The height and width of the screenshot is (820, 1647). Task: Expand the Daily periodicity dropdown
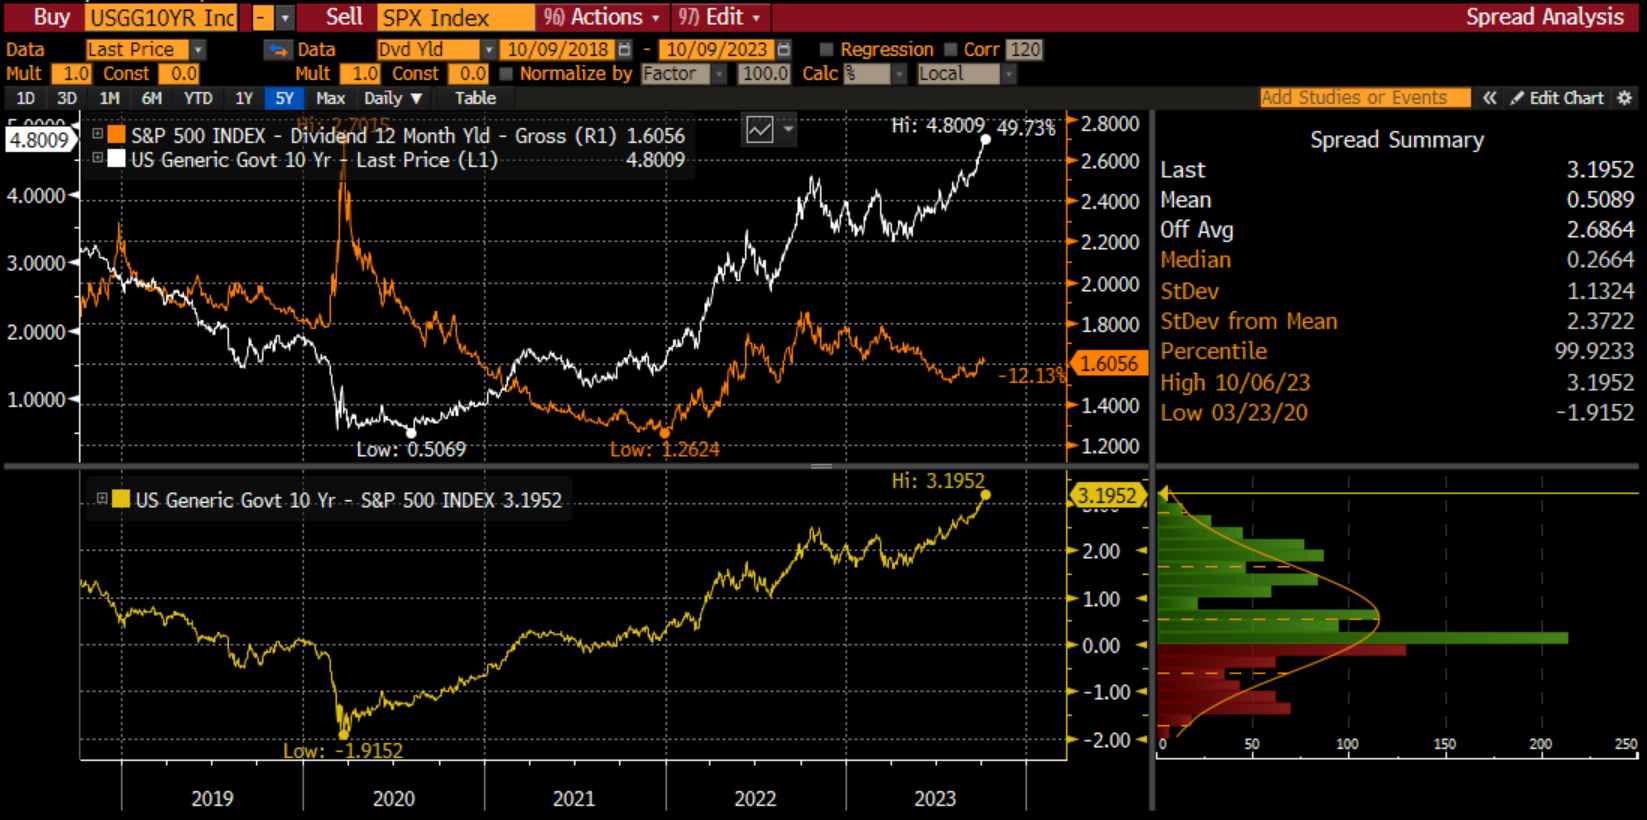point(393,98)
